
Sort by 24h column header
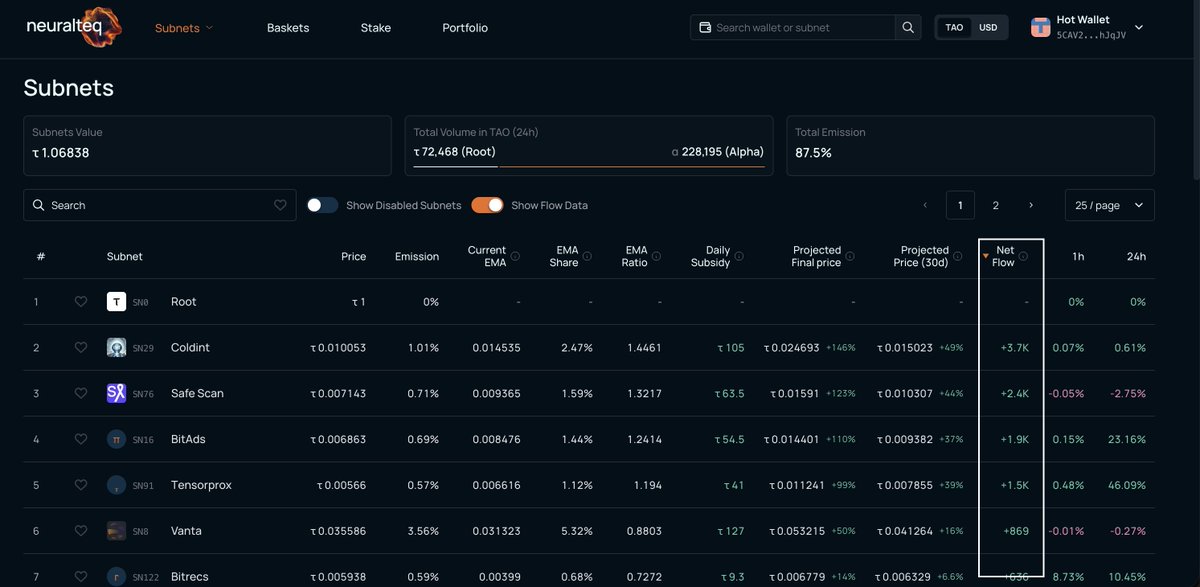click(1136, 257)
